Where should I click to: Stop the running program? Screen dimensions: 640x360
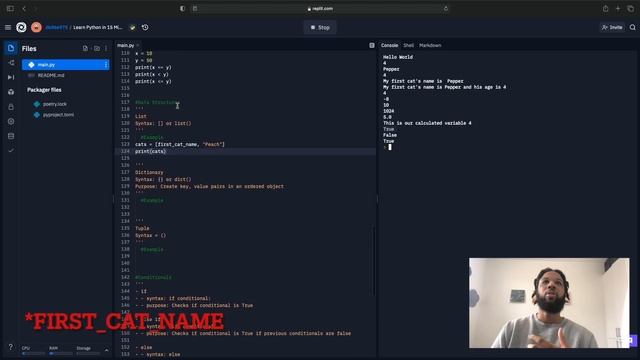tap(320, 27)
